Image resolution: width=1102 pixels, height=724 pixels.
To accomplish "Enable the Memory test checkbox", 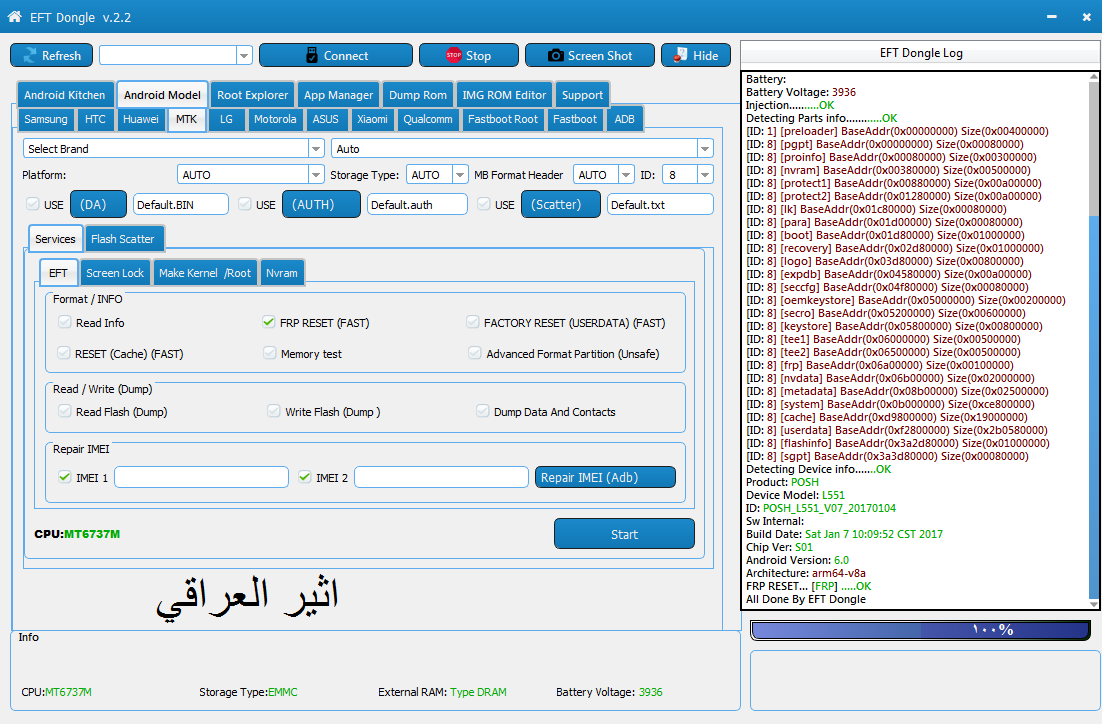I will pos(270,353).
